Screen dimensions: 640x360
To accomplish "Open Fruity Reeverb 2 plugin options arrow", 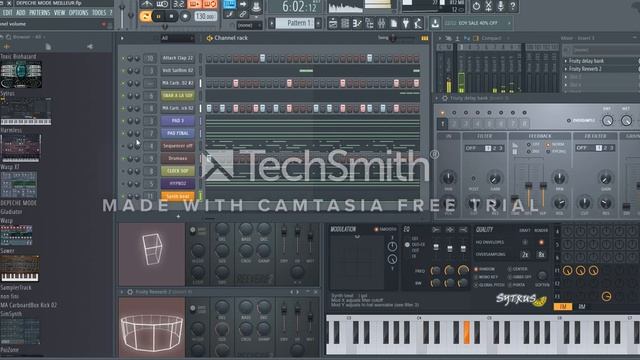I will tap(122, 292).
